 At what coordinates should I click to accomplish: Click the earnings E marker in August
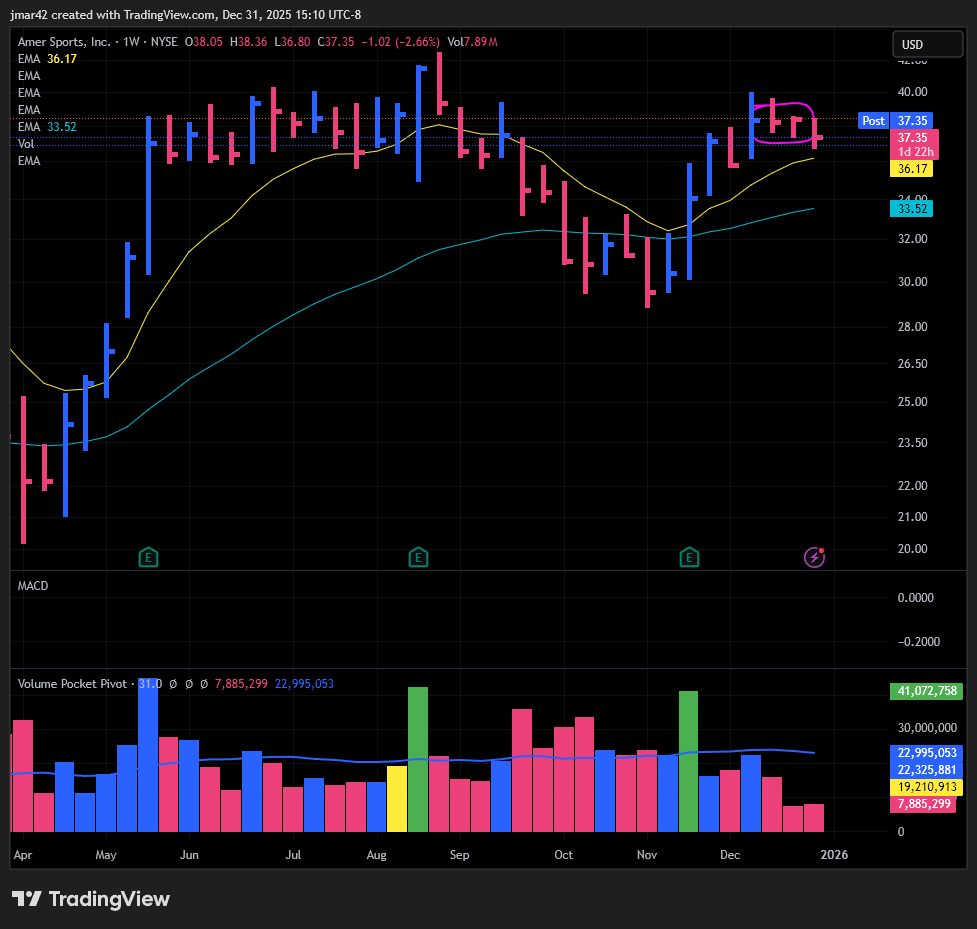pos(418,557)
